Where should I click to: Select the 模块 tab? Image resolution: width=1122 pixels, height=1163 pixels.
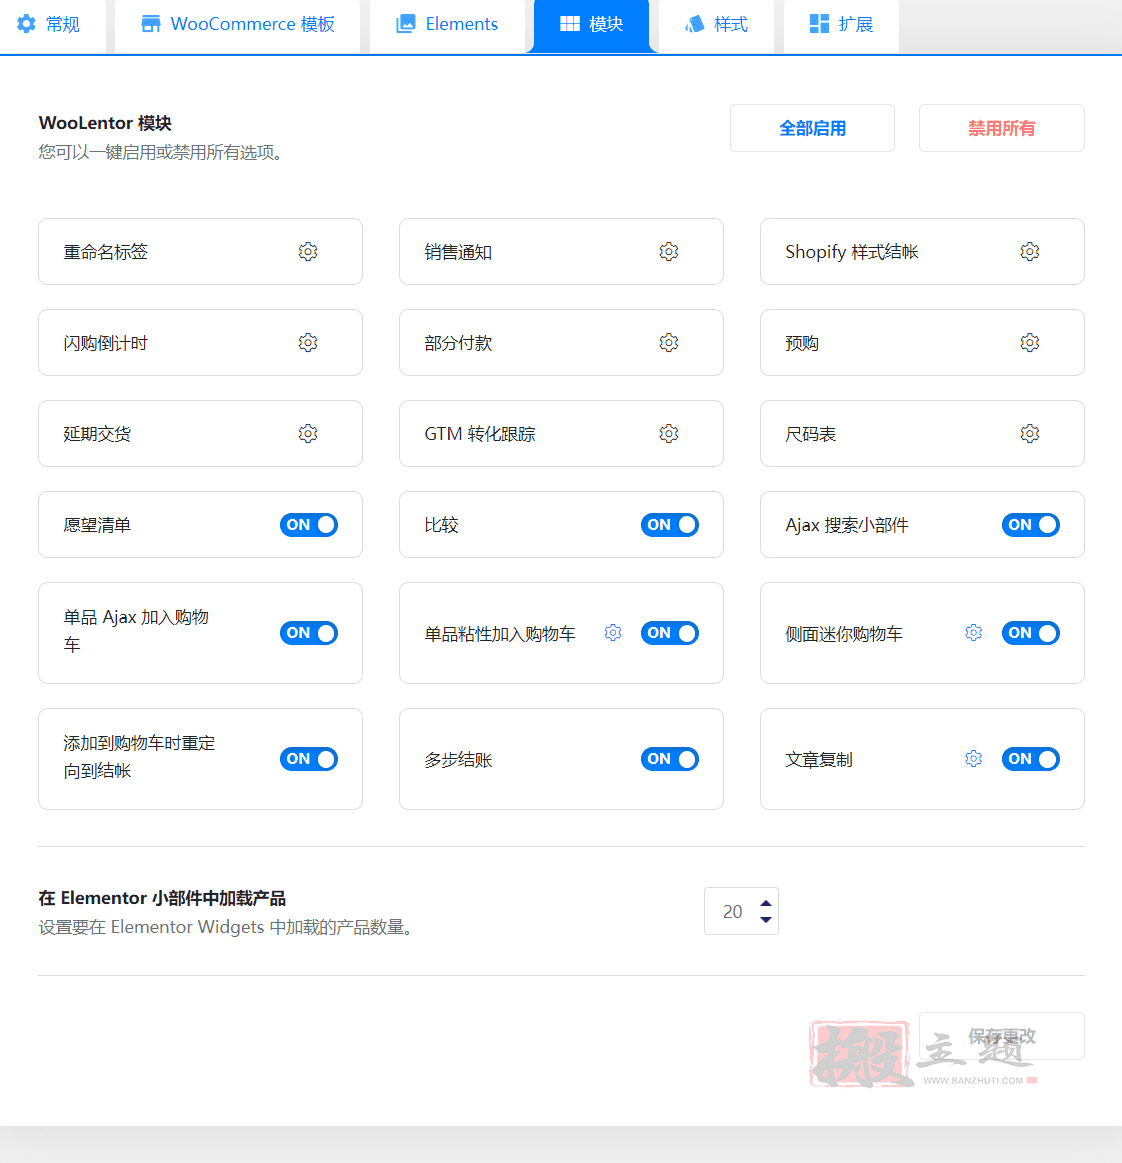coord(592,24)
